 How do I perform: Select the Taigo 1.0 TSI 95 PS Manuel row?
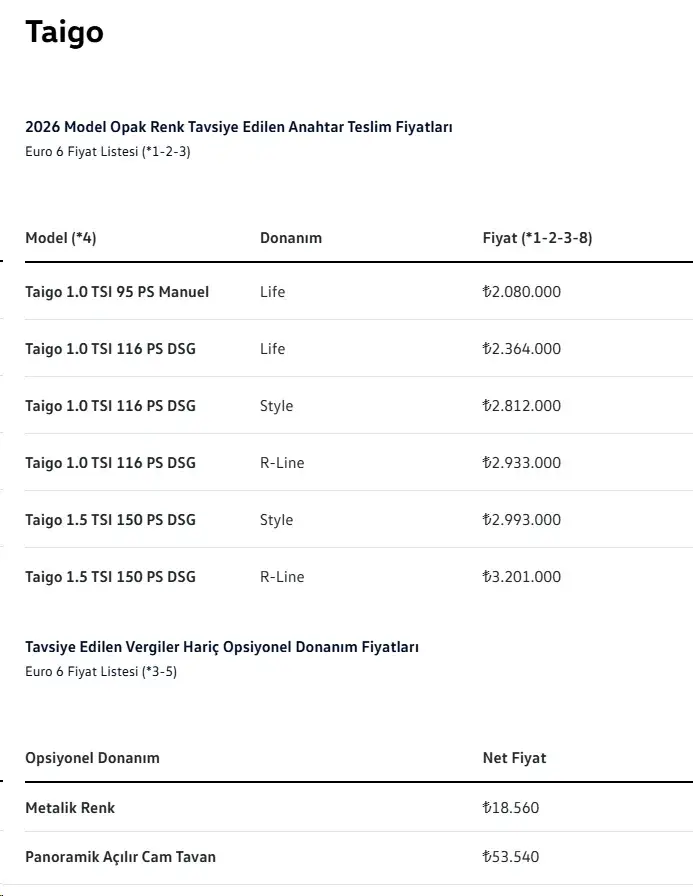coord(359,291)
